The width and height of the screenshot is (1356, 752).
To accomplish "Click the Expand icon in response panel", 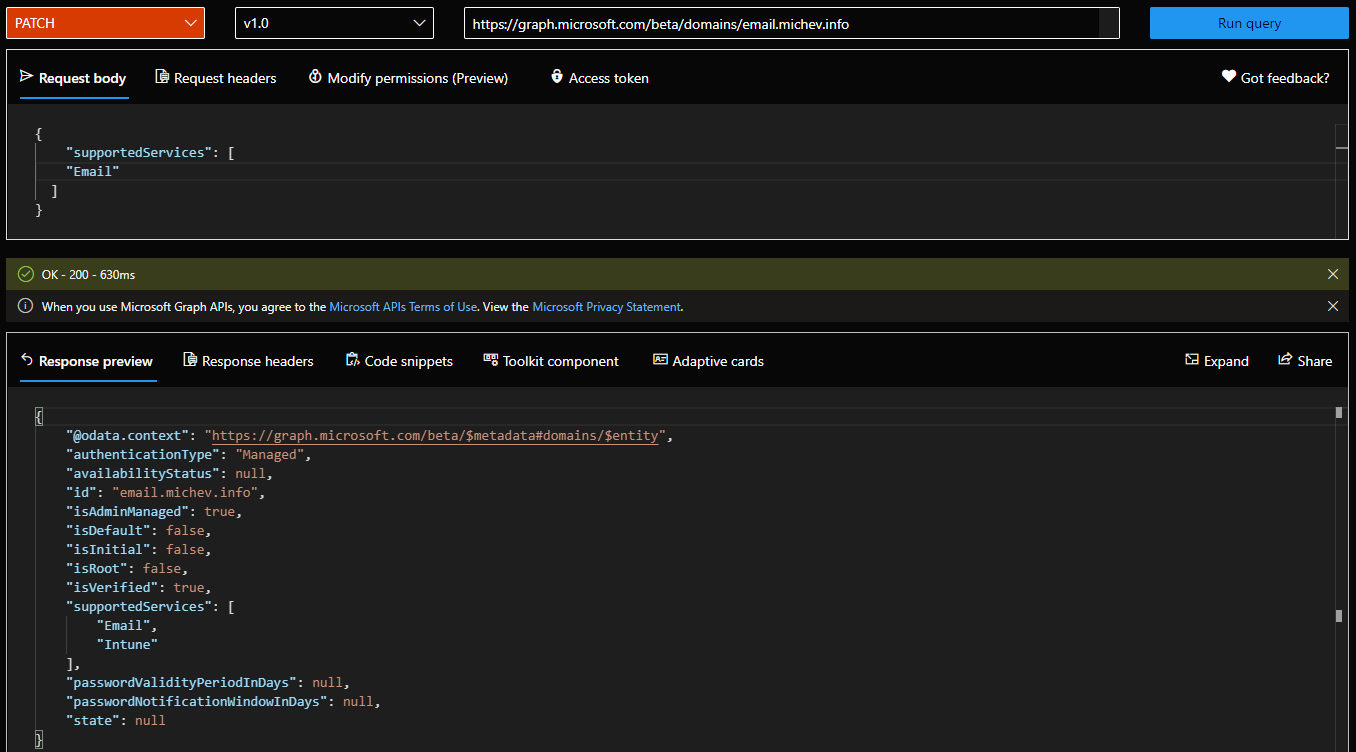I will coord(1192,360).
